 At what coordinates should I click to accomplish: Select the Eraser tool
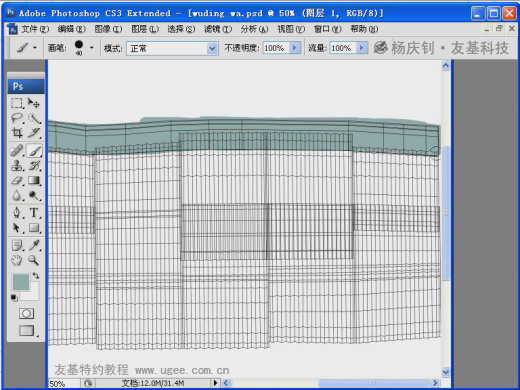point(17,181)
